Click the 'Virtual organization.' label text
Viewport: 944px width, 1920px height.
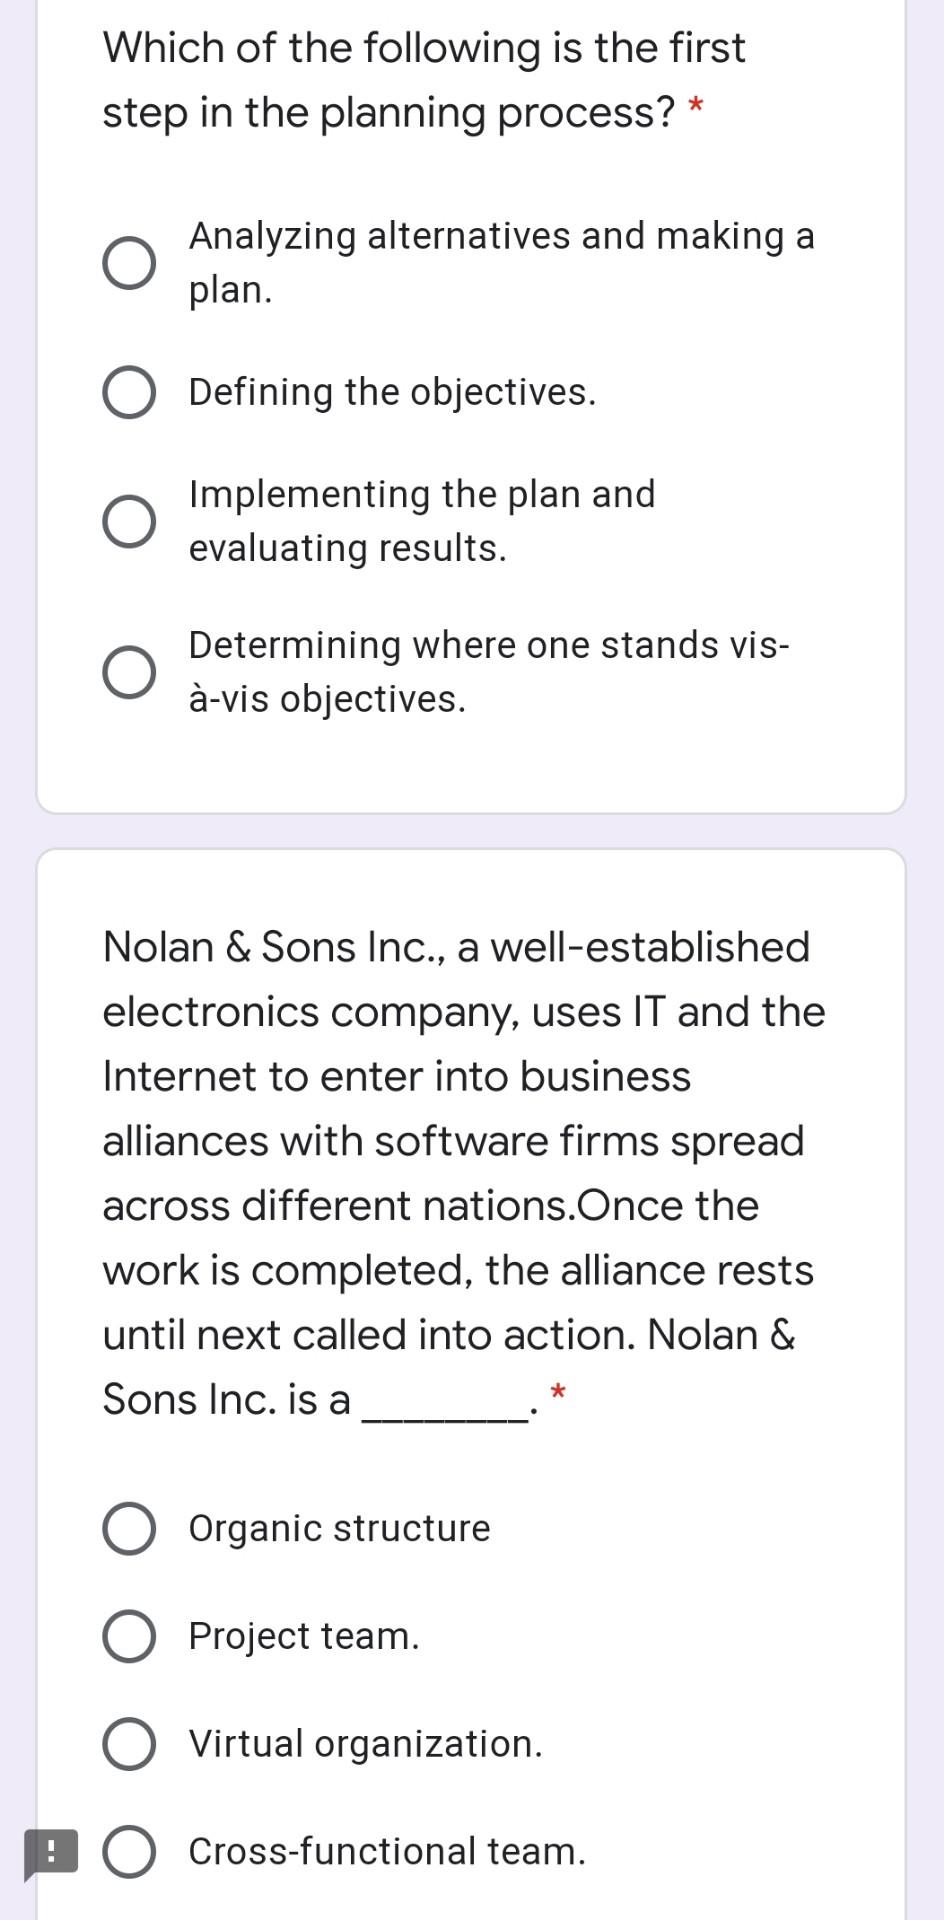(365, 1743)
